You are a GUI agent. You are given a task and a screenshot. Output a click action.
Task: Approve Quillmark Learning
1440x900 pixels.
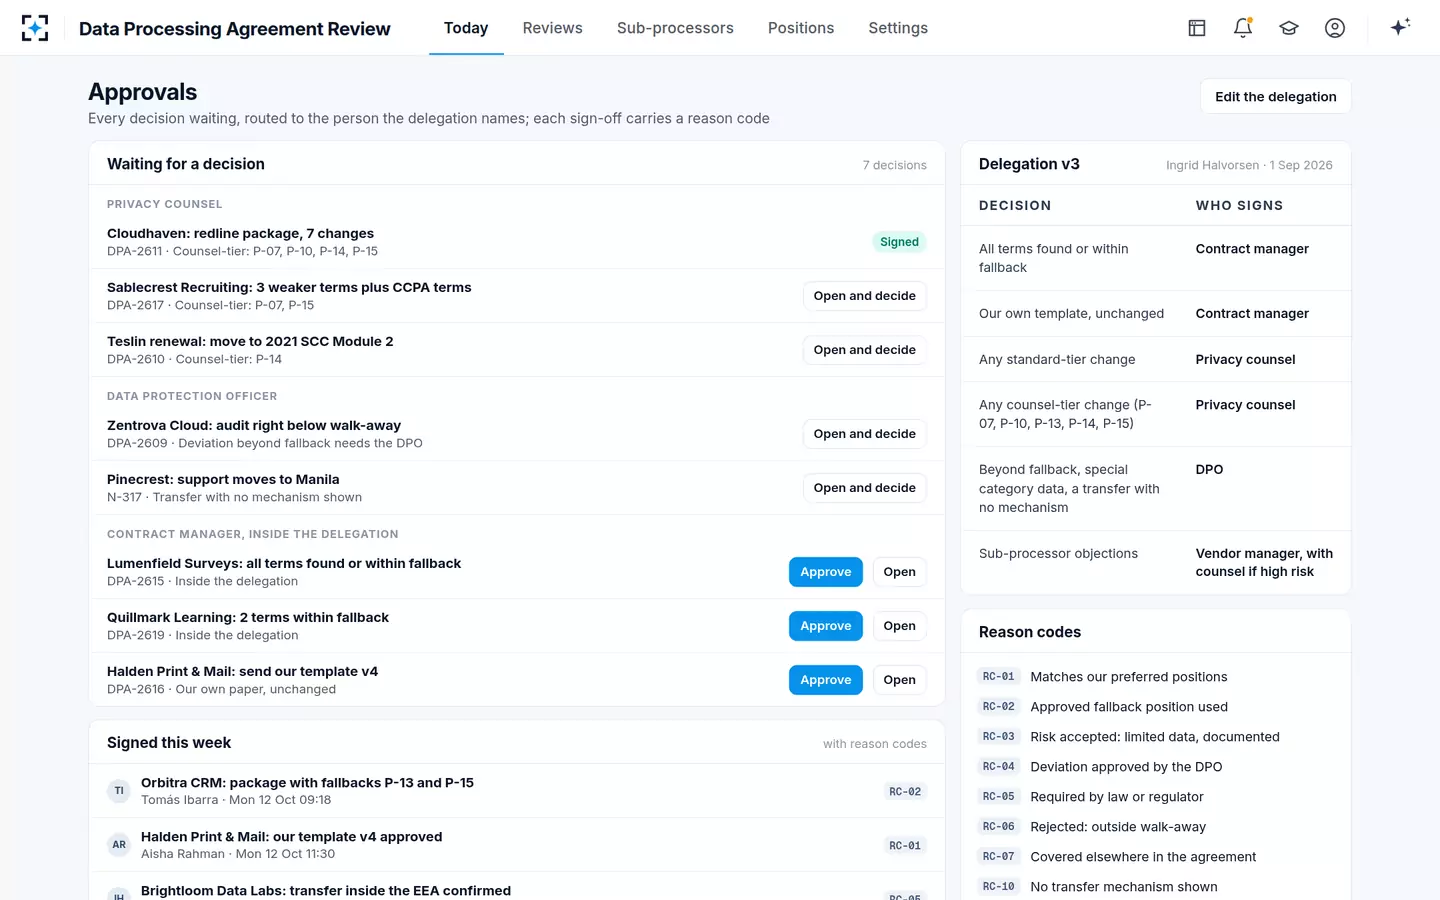click(x=826, y=626)
